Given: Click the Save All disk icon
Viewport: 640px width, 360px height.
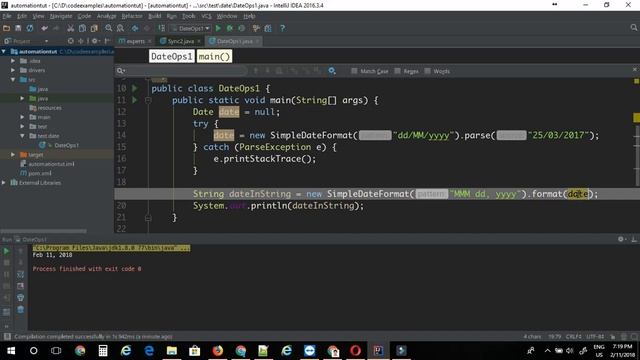Looking at the screenshot, I should (18, 28).
